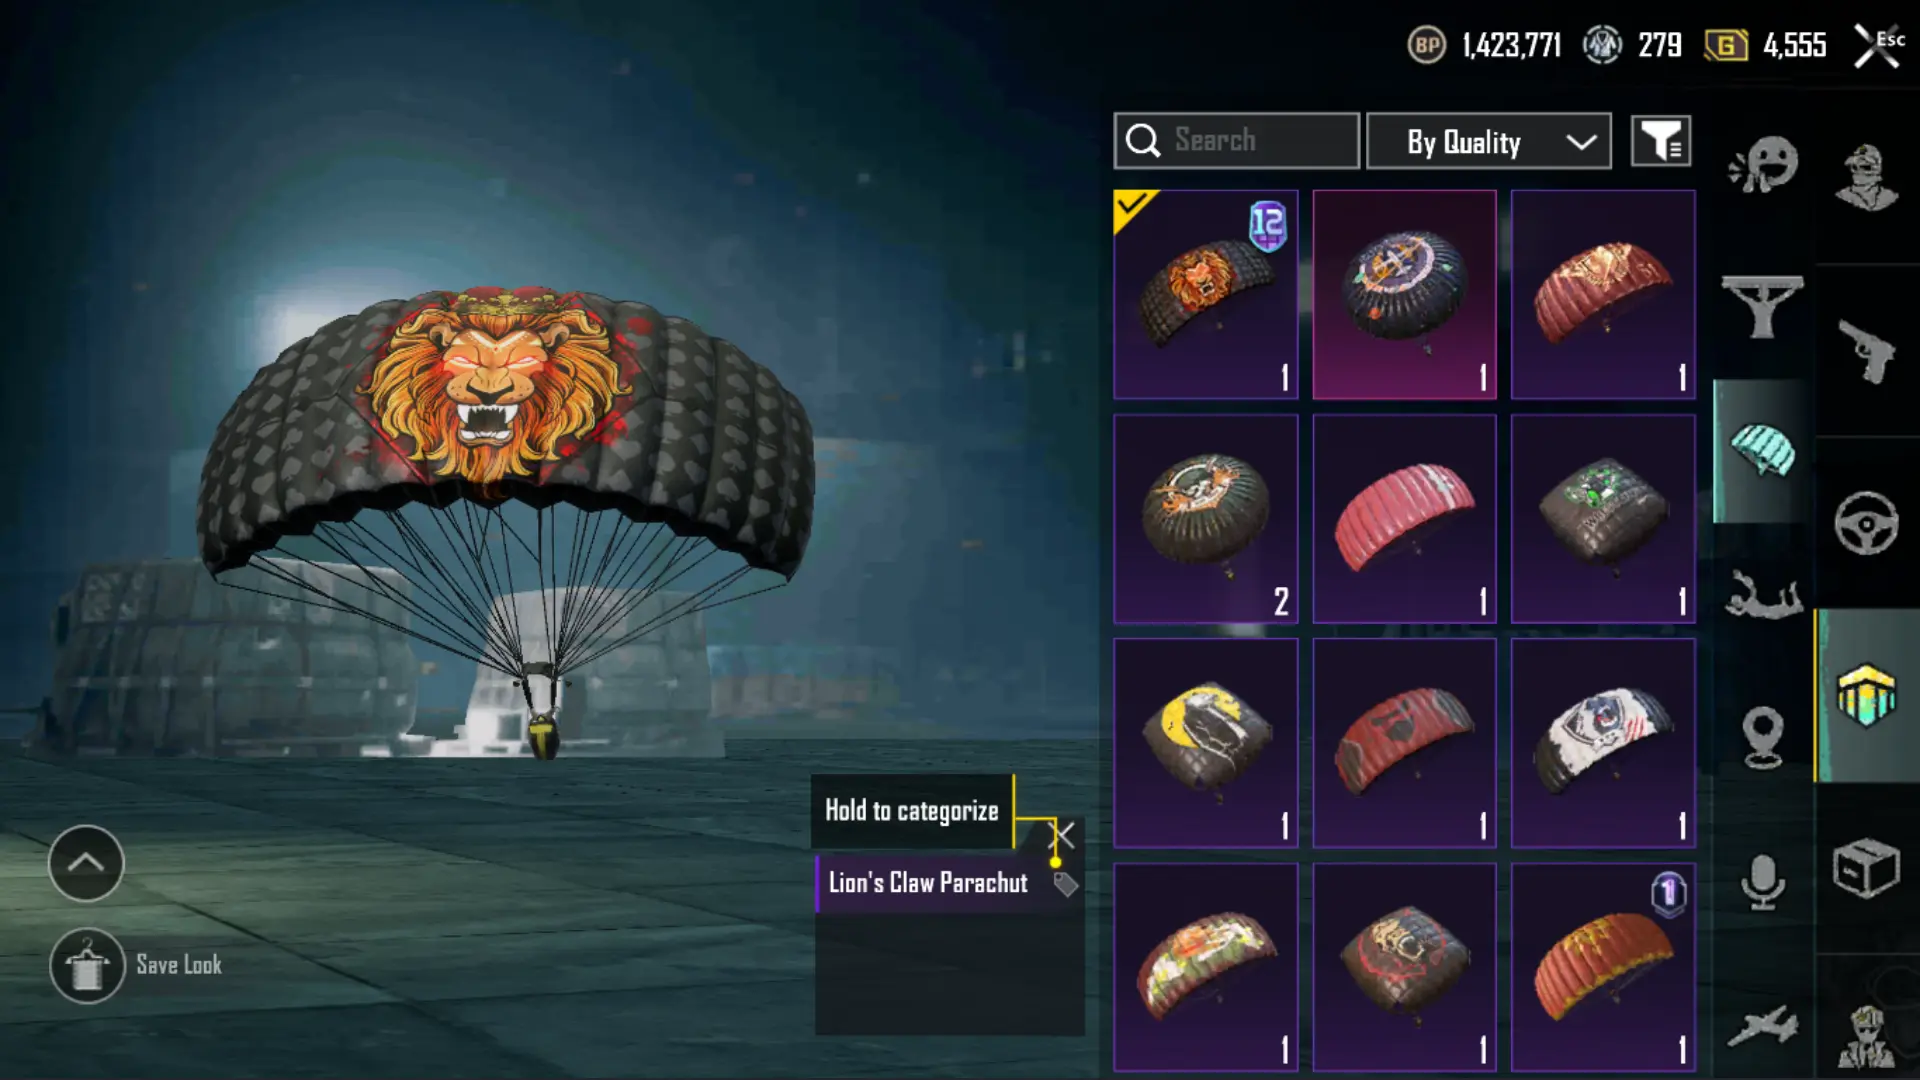This screenshot has width=1920, height=1080.
Task: Select the plain pink parachute thumbnail
Action: [1404, 518]
